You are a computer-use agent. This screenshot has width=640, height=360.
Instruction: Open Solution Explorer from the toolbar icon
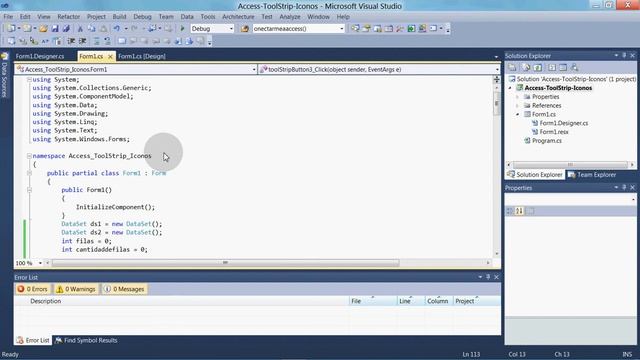(356, 29)
